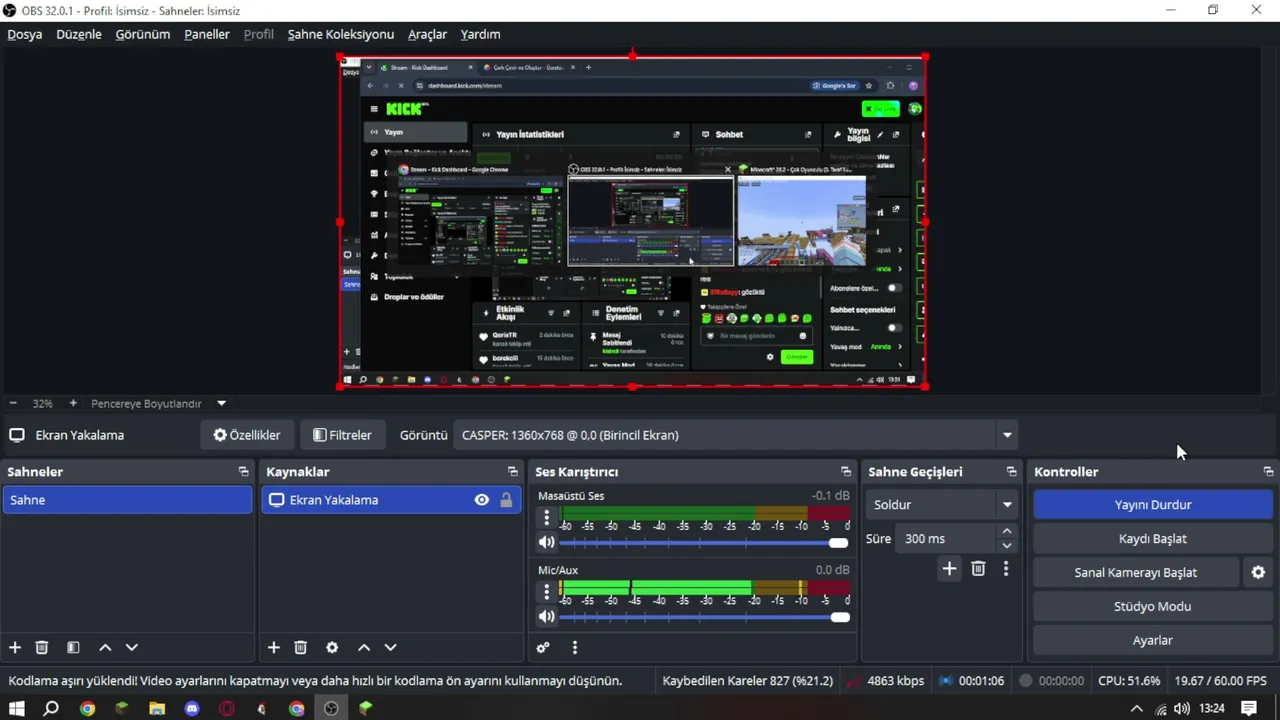Open the Görüntü display dropdown
This screenshot has width=1280, height=720.
click(x=735, y=435)
